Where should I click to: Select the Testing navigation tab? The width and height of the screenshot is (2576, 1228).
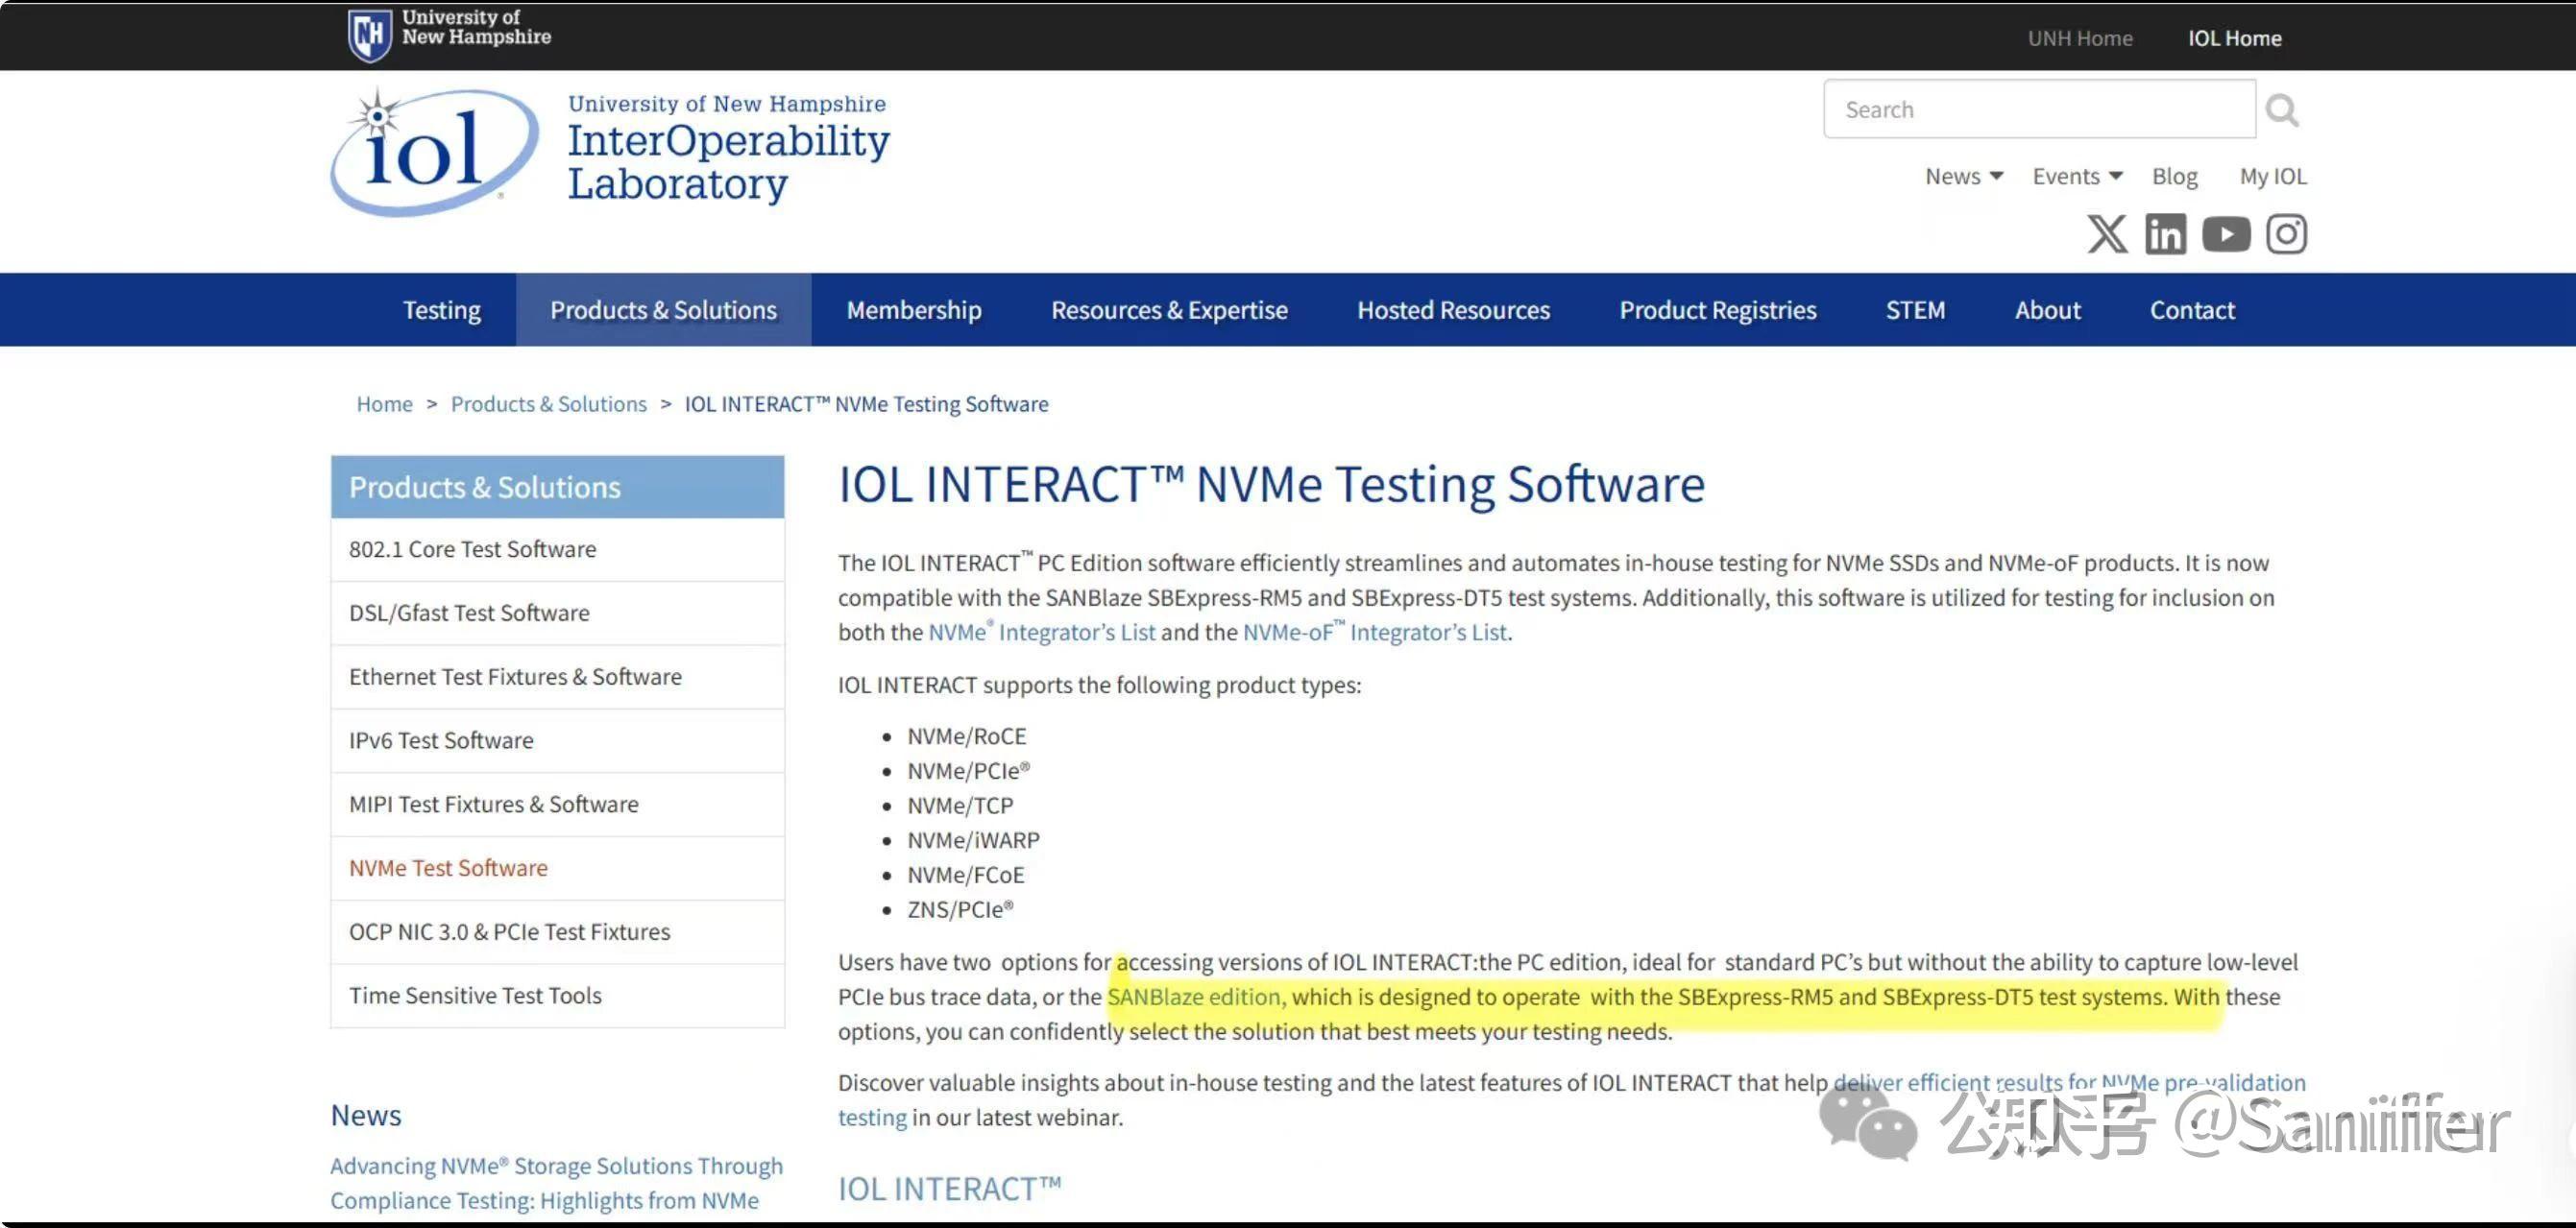[x=441, y=310]
